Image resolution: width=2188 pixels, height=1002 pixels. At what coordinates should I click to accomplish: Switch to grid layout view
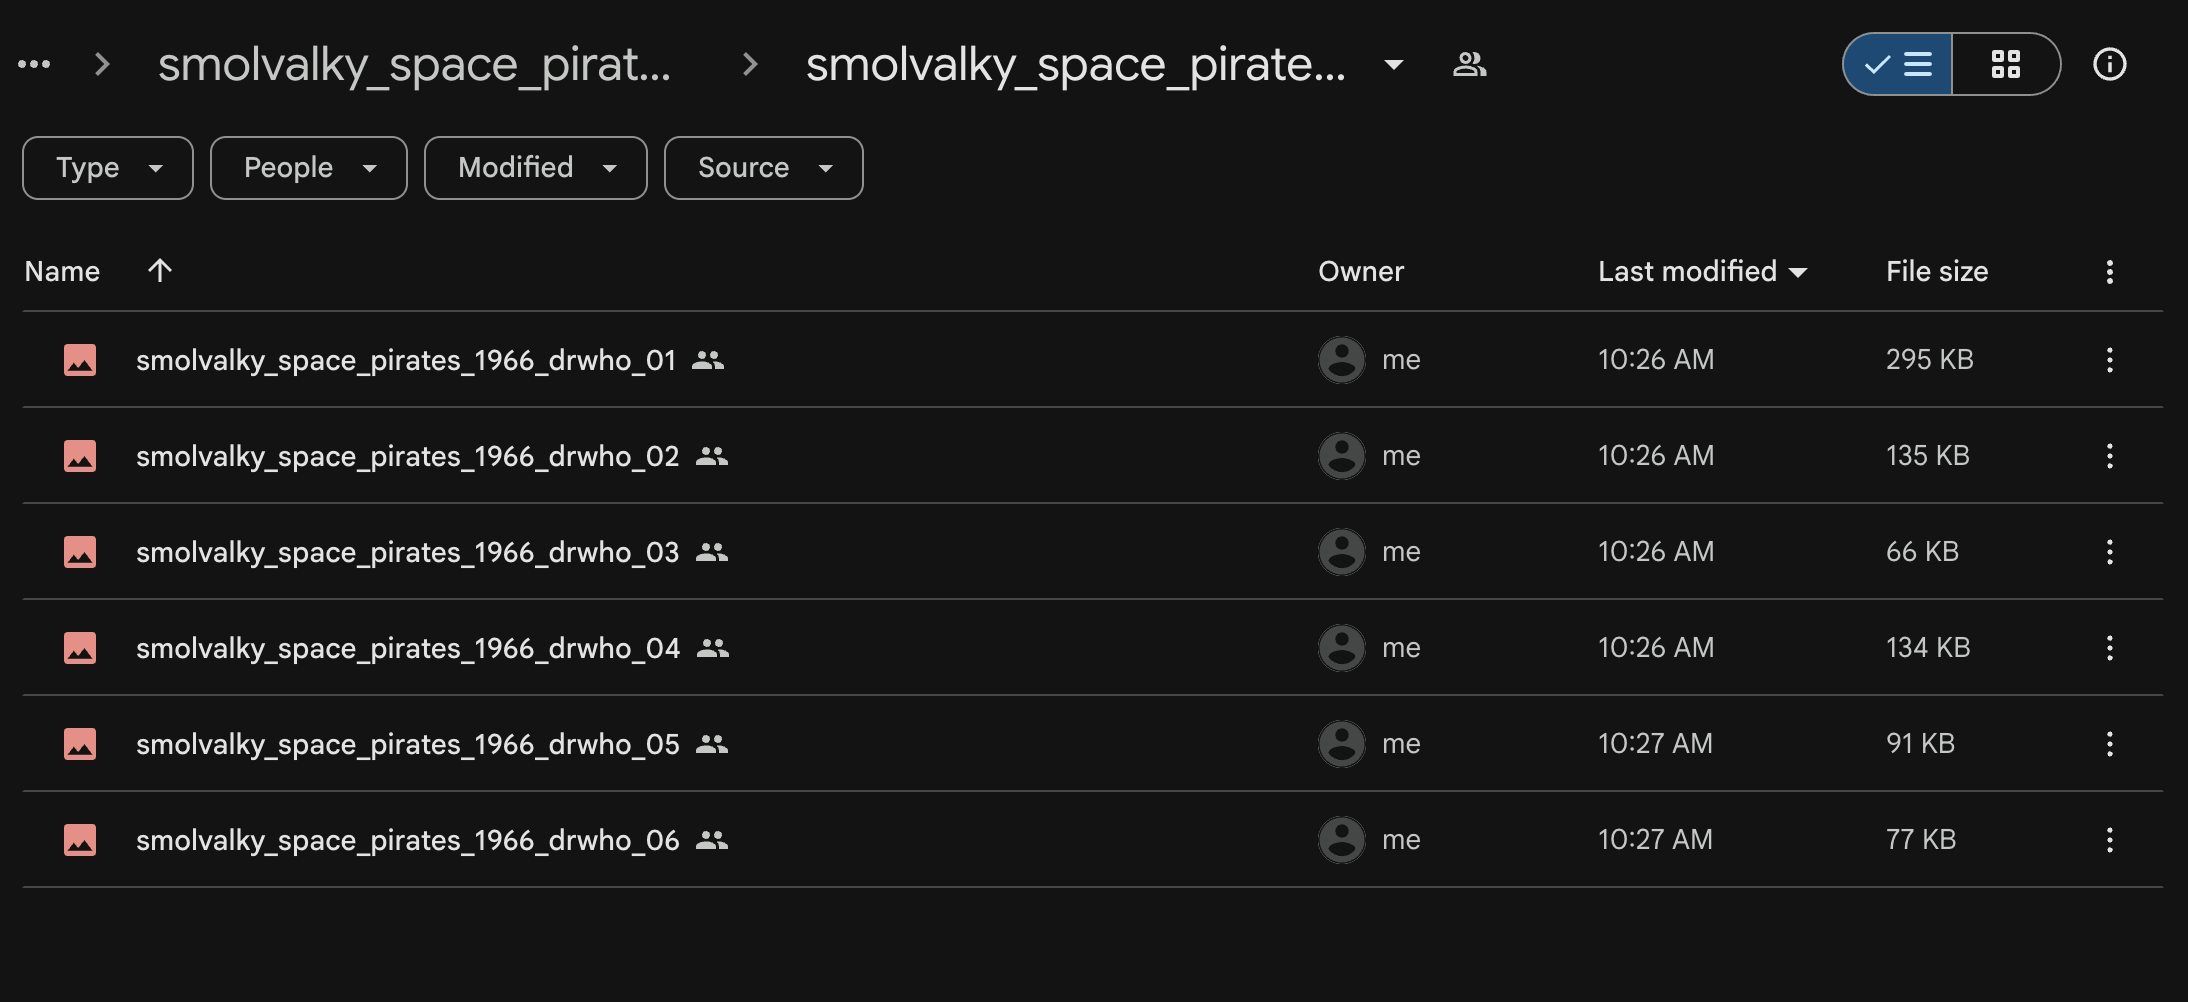[x=2005, y=65]
